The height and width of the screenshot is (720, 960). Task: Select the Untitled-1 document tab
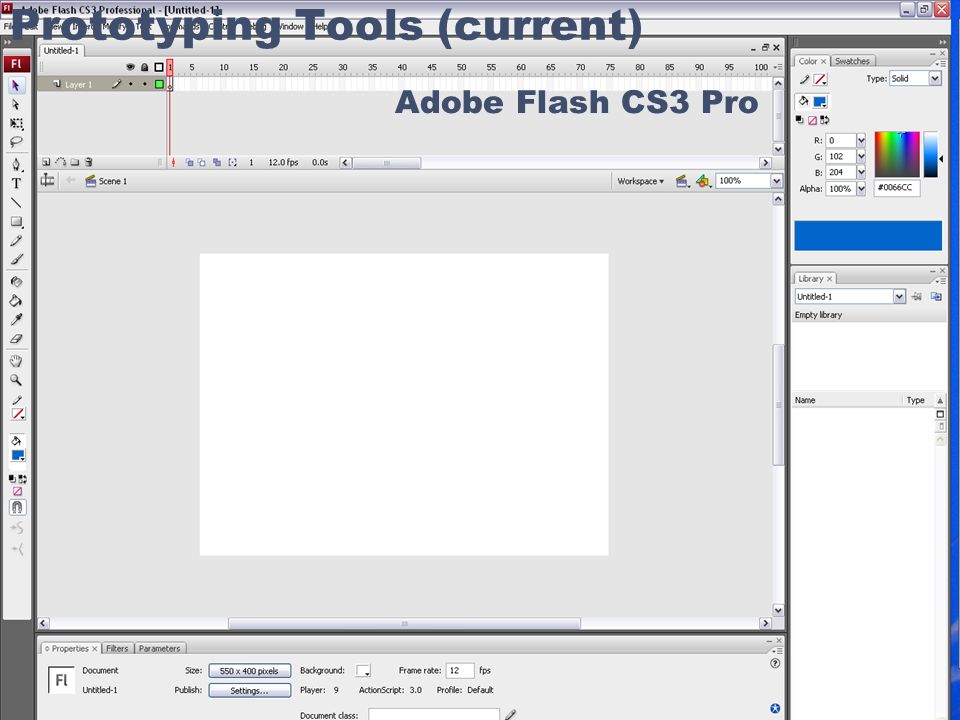pyautogui.click(x=61, y=51)
